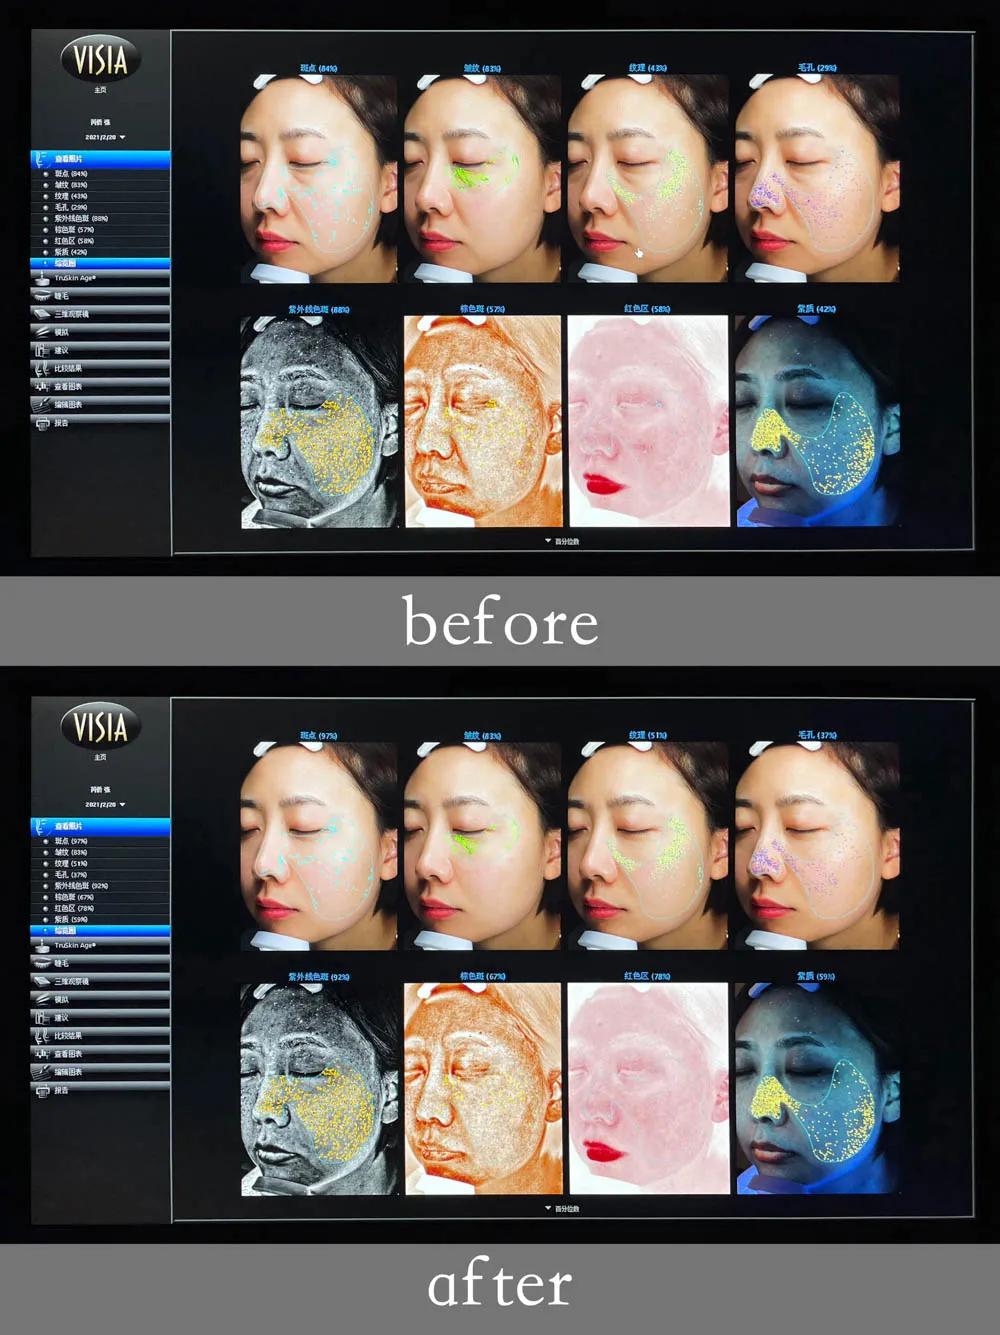Open the texture (纹理 43%) thumbnail in the before screen
The width and height of the screenshot is (1000, 1335).
tap(648, 178)
